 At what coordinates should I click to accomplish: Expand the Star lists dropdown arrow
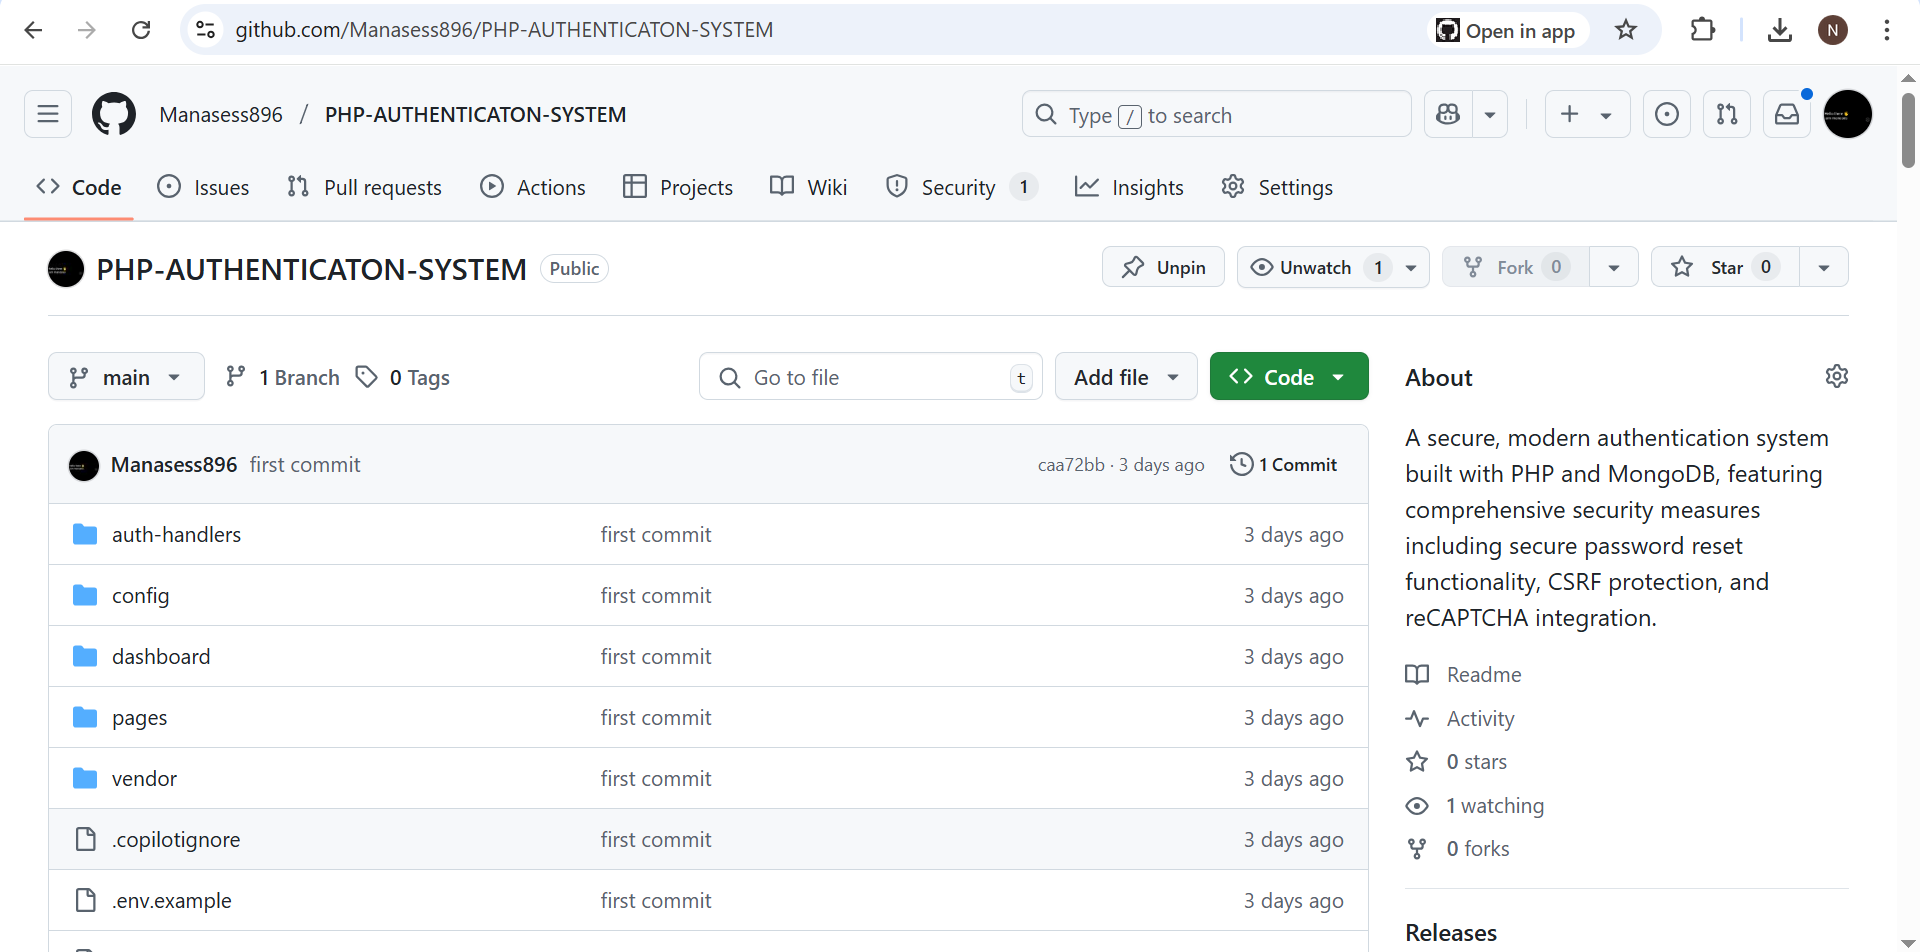coord(1824,267)
